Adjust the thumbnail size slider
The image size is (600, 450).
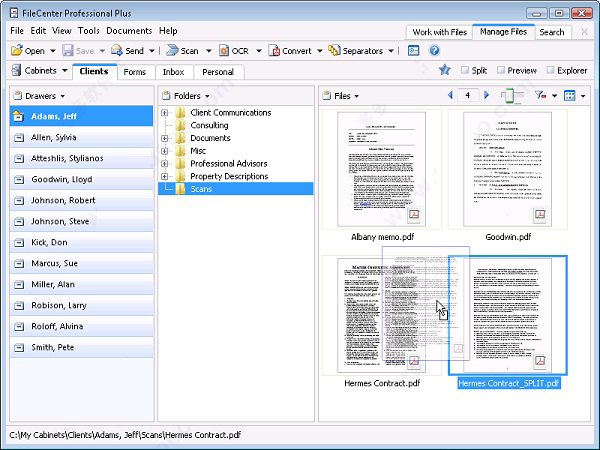(x=512, y=96)
